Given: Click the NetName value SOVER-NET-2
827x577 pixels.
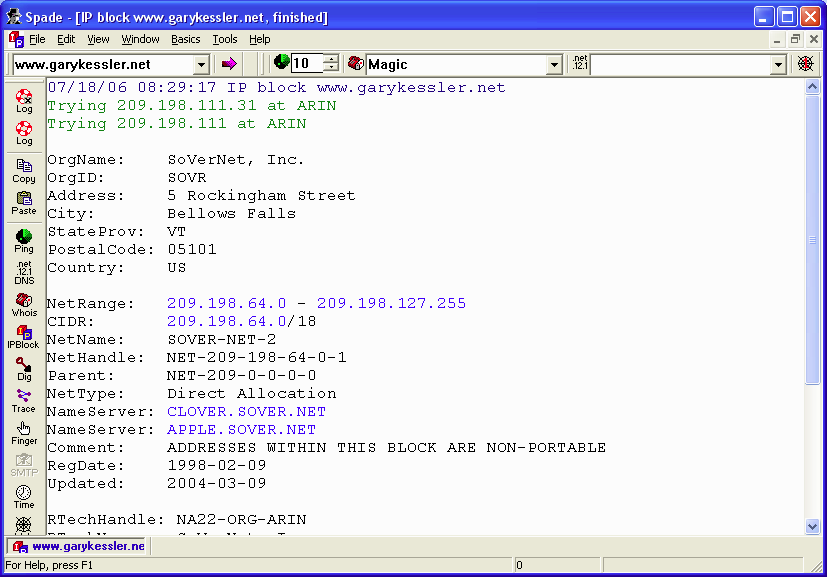Looking at the screenshot, I should point(222,339).
